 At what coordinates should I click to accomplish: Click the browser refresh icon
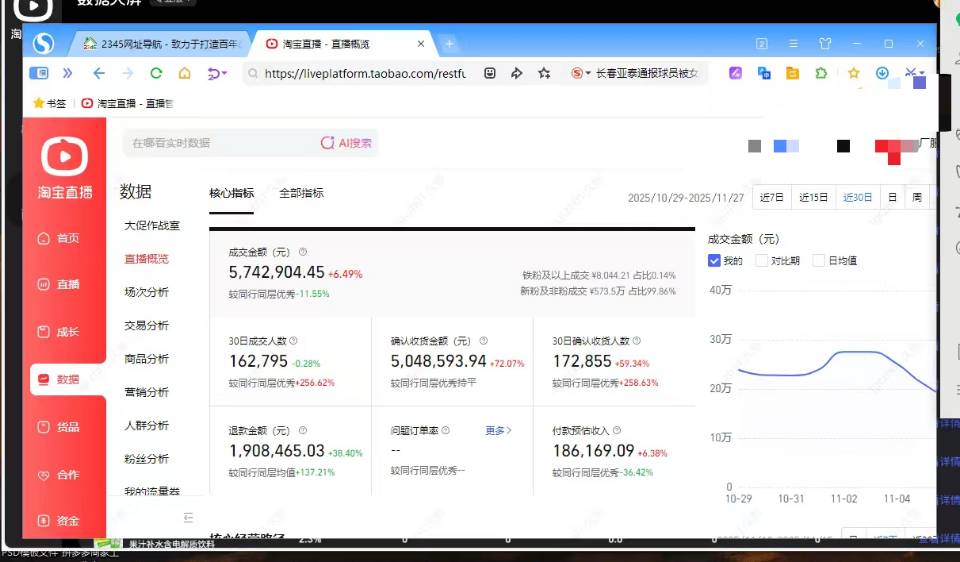click(156, 73)
